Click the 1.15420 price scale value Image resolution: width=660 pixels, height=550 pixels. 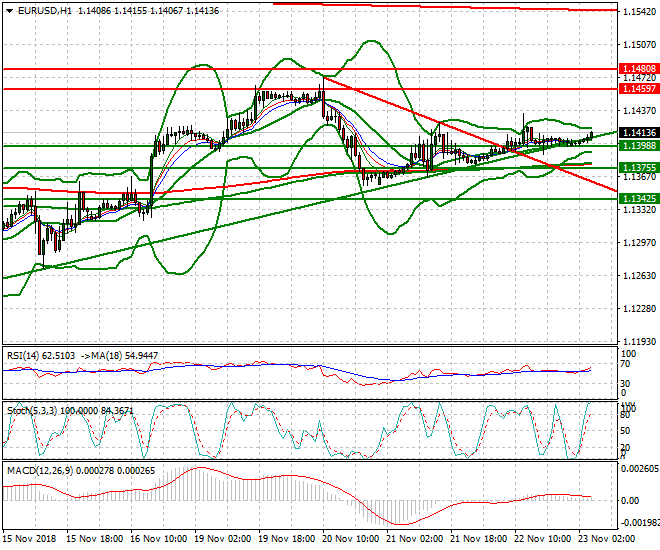tap(639, 11)
